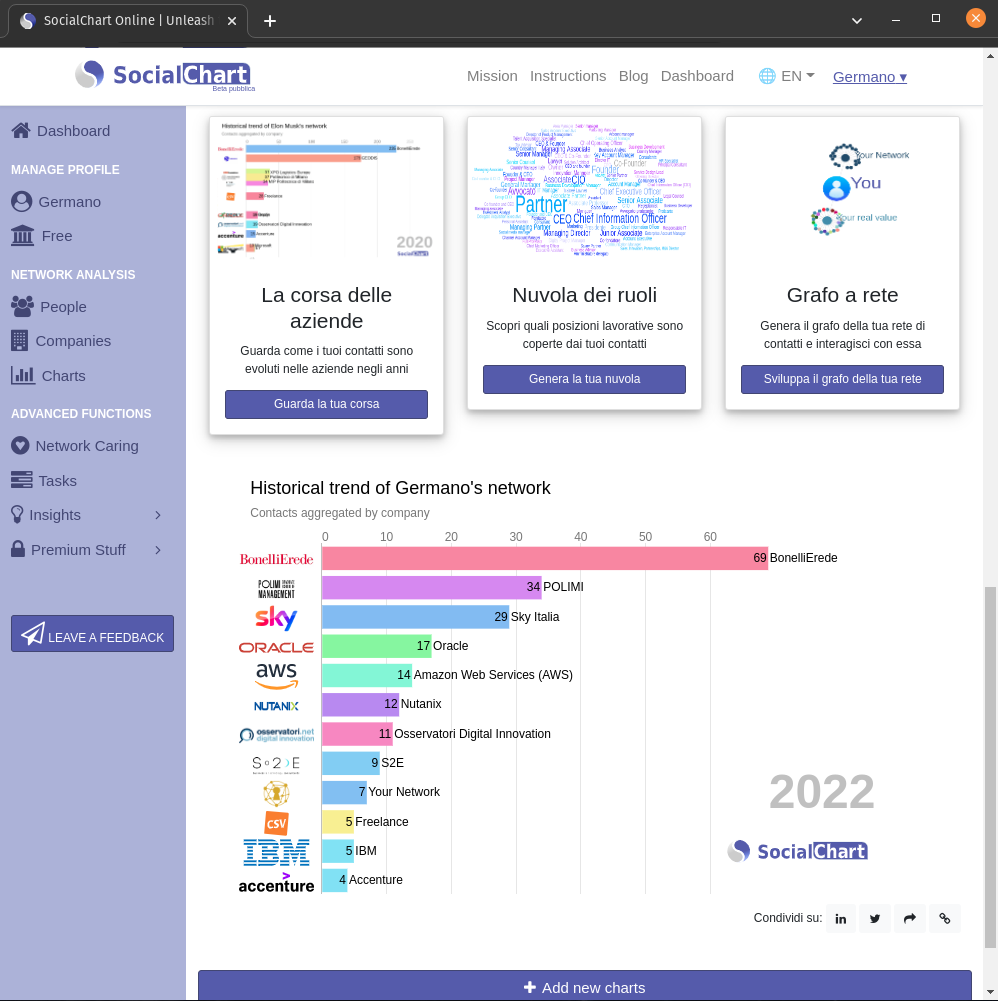
Task: Open the People group icon
Action: coord(22,306)
